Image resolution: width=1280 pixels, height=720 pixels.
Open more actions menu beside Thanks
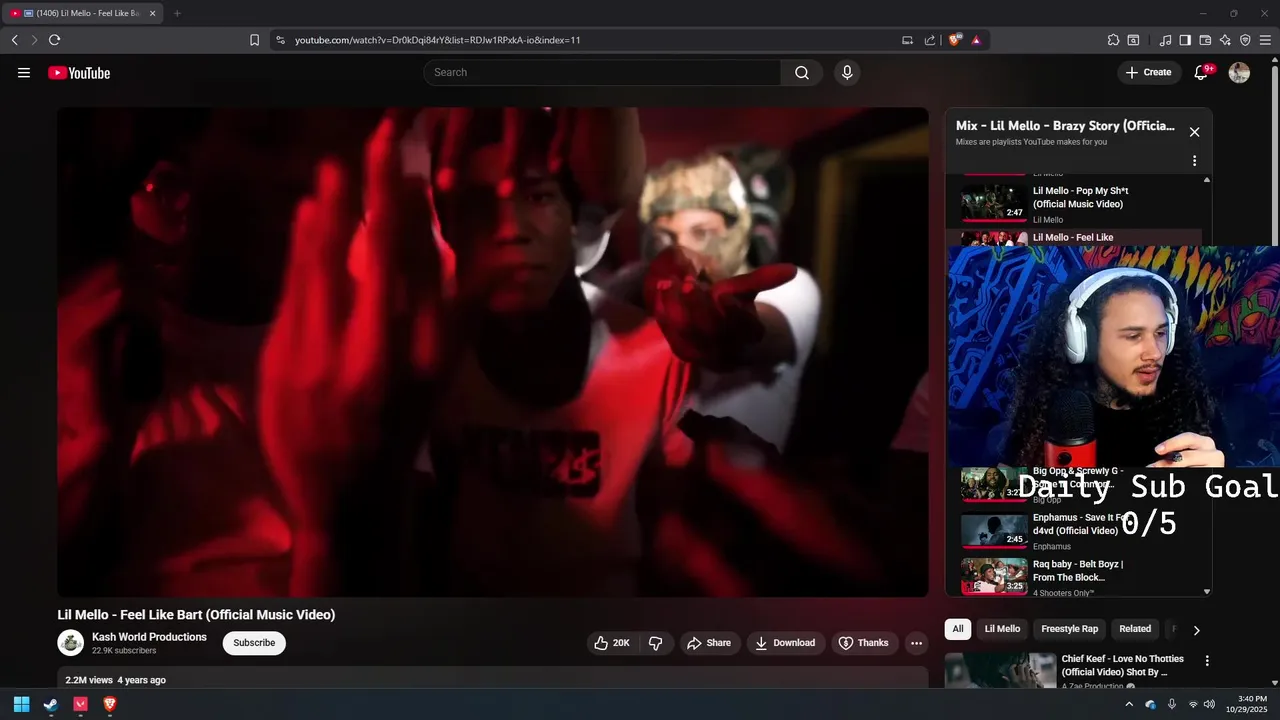click(916, 643)
